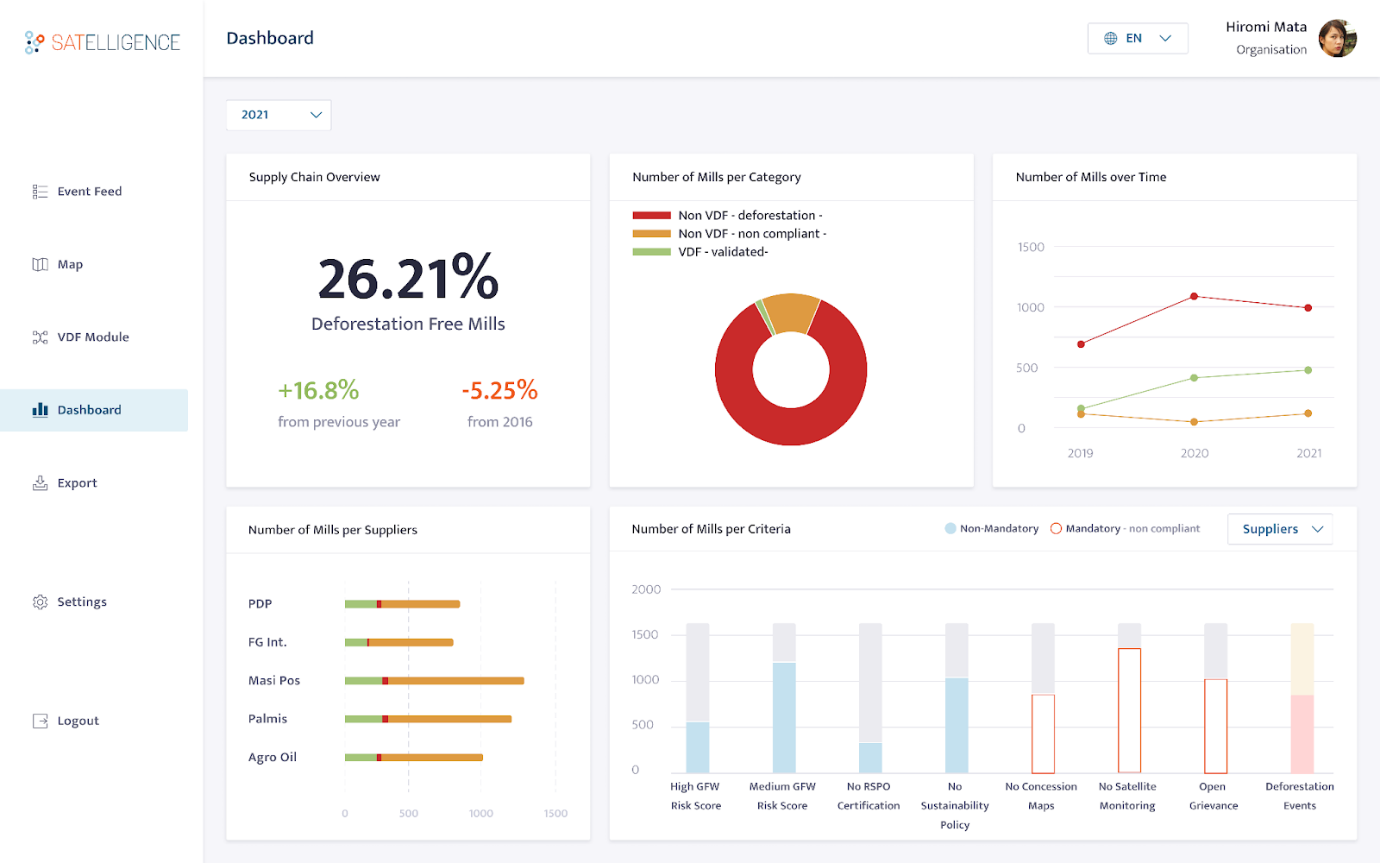
Task: Click the language dropdown chevron
Action: pyautogui.click(x=1165, y=38)
